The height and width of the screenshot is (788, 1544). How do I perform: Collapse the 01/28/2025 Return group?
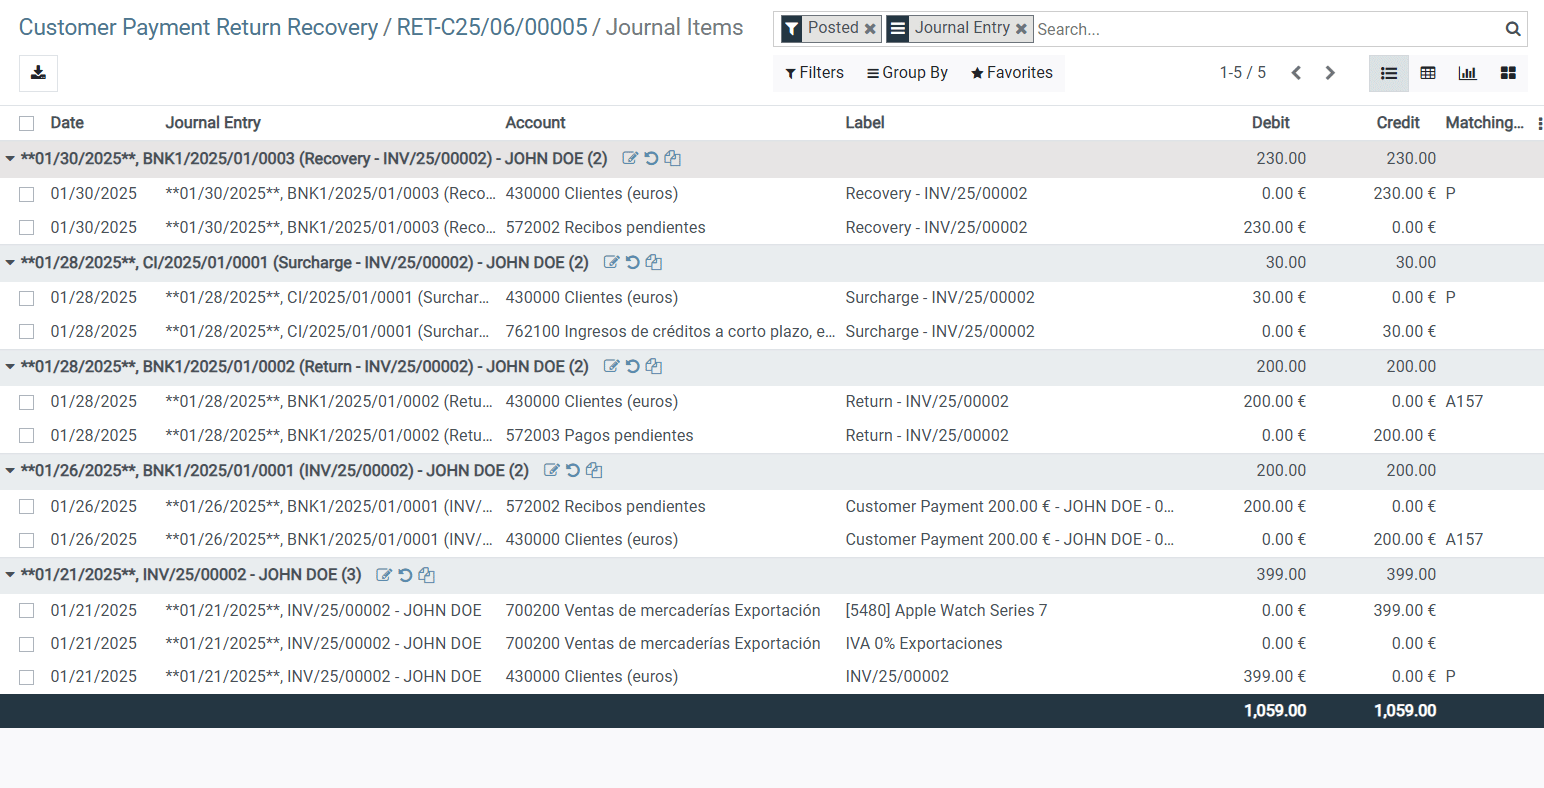click(10, 367)
